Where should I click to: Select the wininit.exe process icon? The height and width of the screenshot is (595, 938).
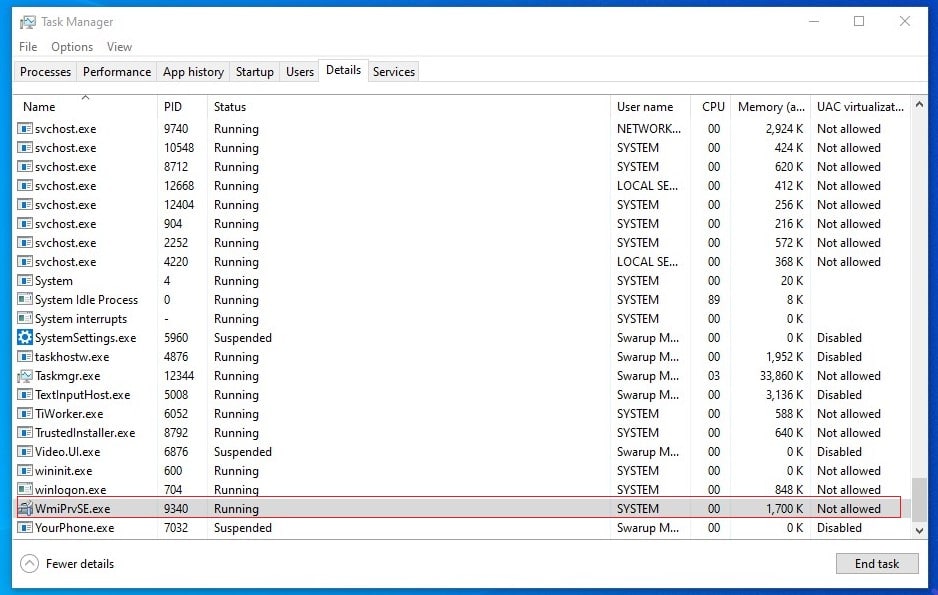pyautogui.click(x=25, y=471)
